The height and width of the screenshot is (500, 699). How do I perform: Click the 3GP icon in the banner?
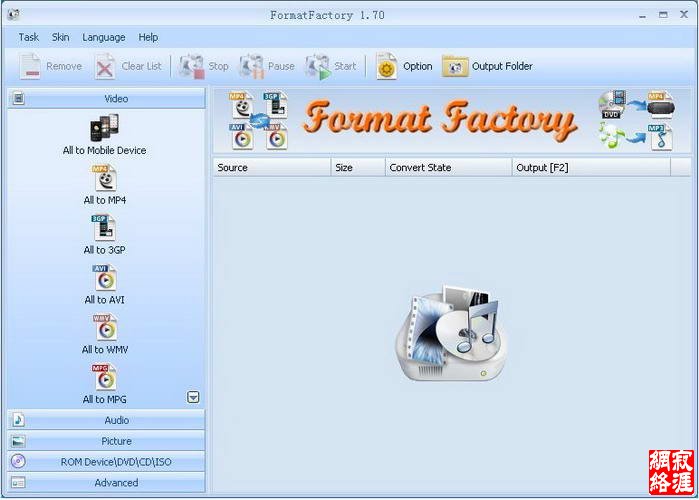click(x=275, y=104)
